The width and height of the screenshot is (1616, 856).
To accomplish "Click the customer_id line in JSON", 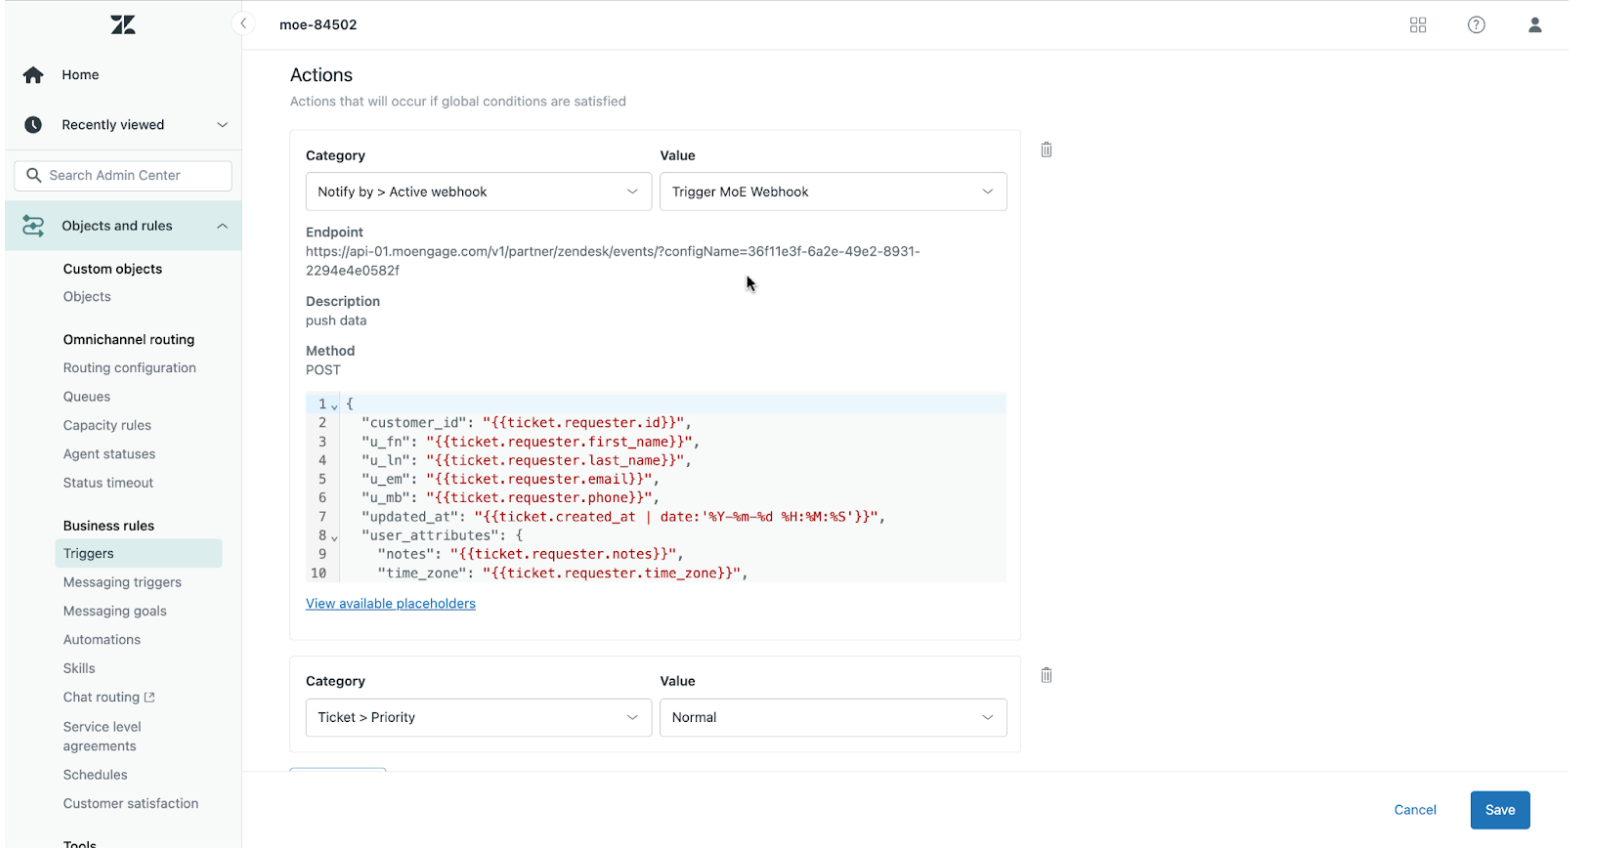I will (x=526, y=423).
